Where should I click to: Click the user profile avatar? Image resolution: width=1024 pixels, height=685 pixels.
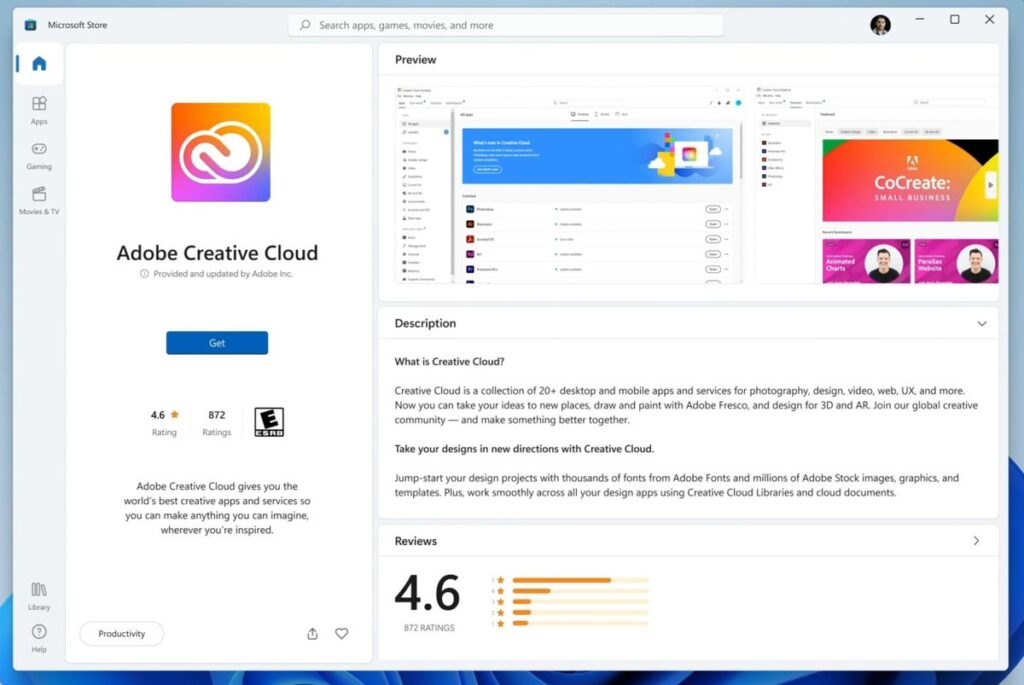click(x=880, y=25)
